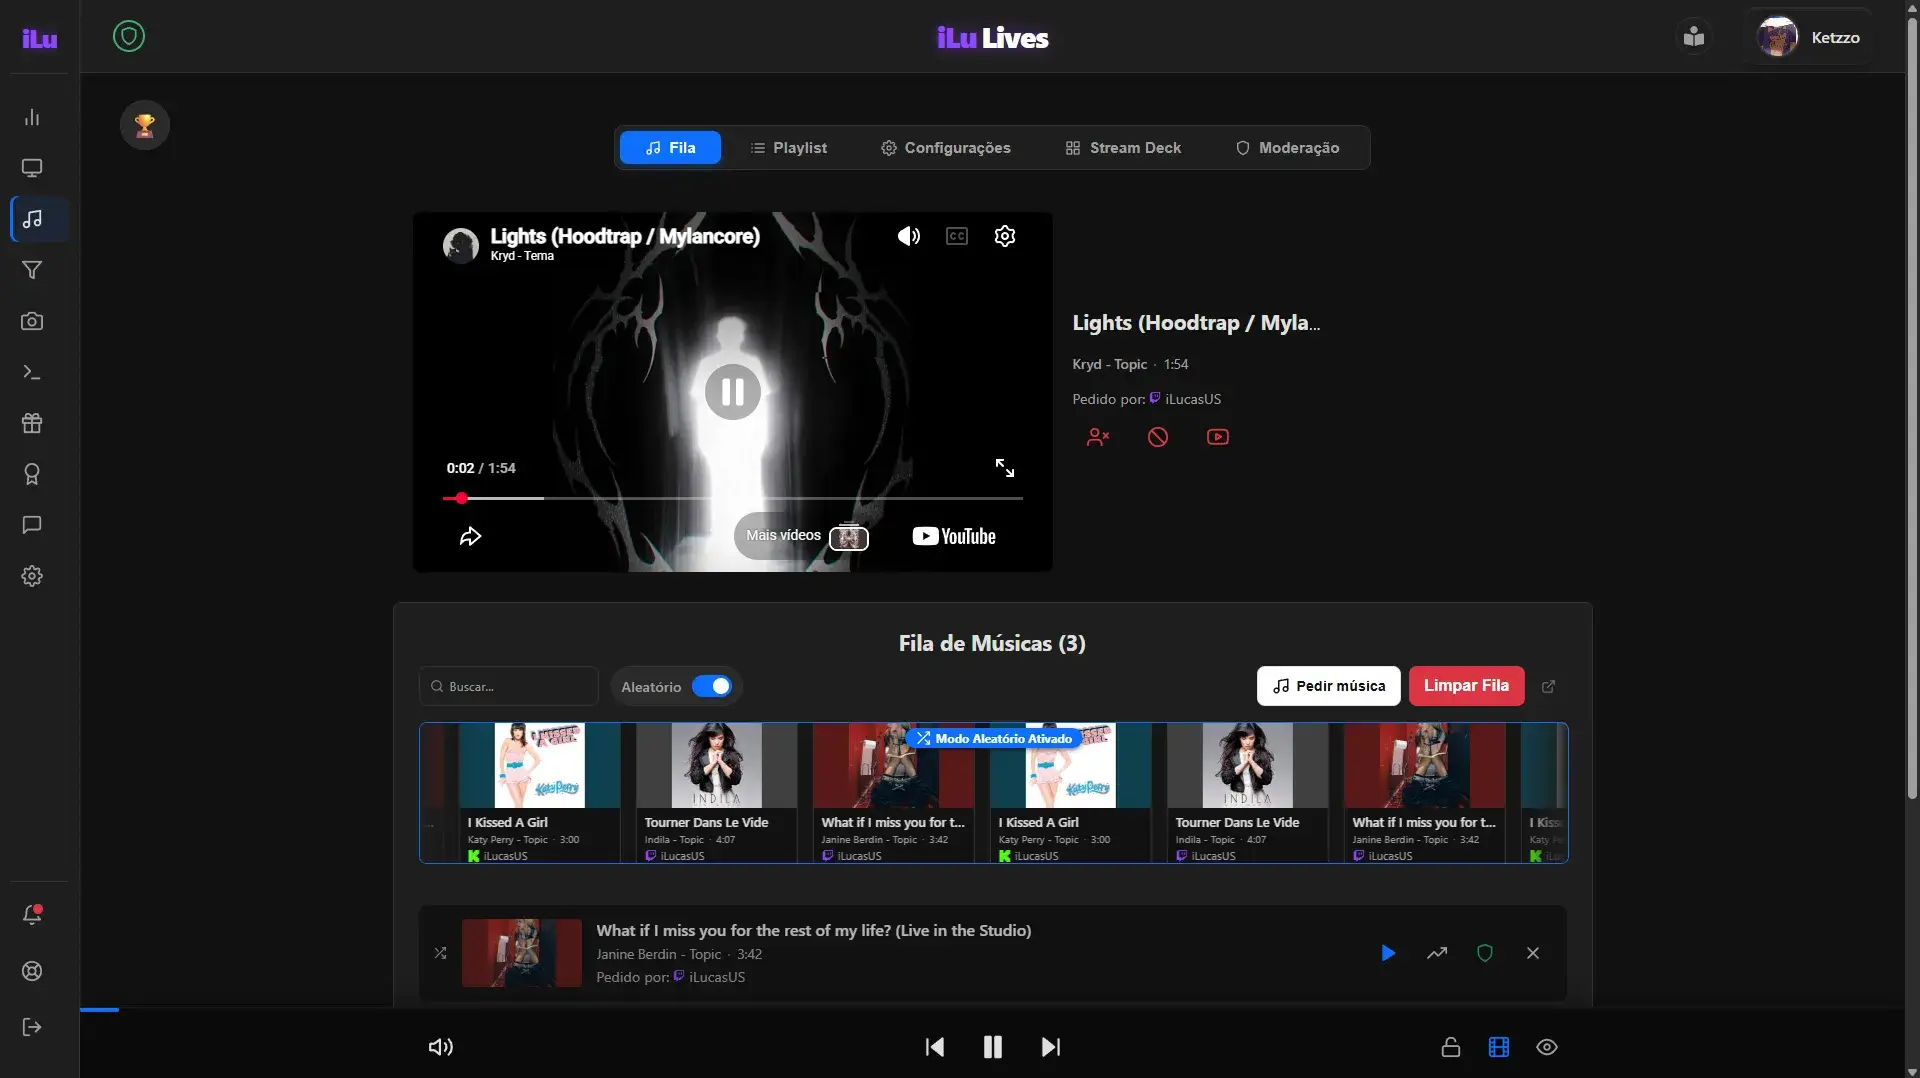Click the iLu logo in the sidebar
Viewport: 1920px width, 1078px height.
40,38
